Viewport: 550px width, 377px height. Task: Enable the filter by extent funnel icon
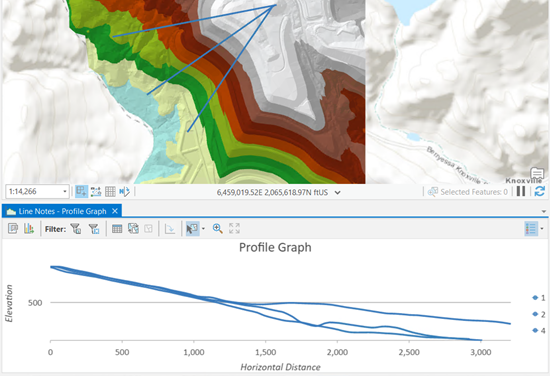94,229
